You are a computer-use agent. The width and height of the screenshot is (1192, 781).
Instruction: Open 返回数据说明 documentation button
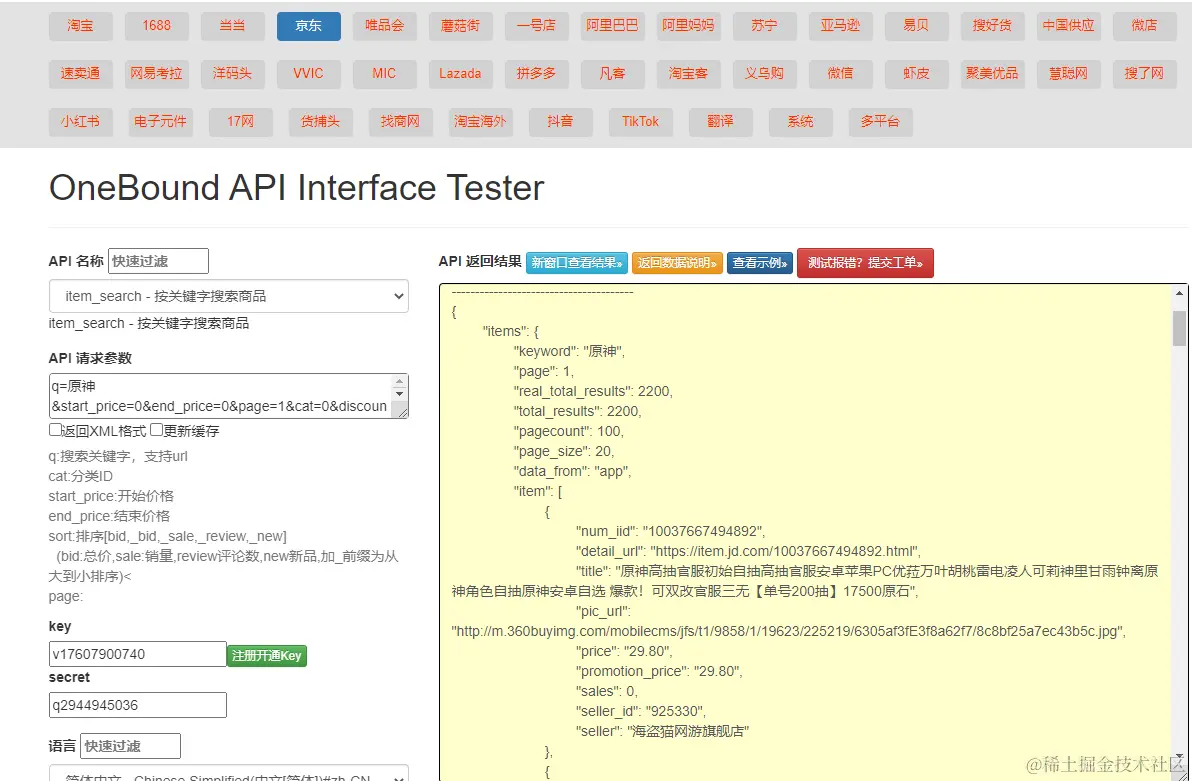tap(677, 263)
